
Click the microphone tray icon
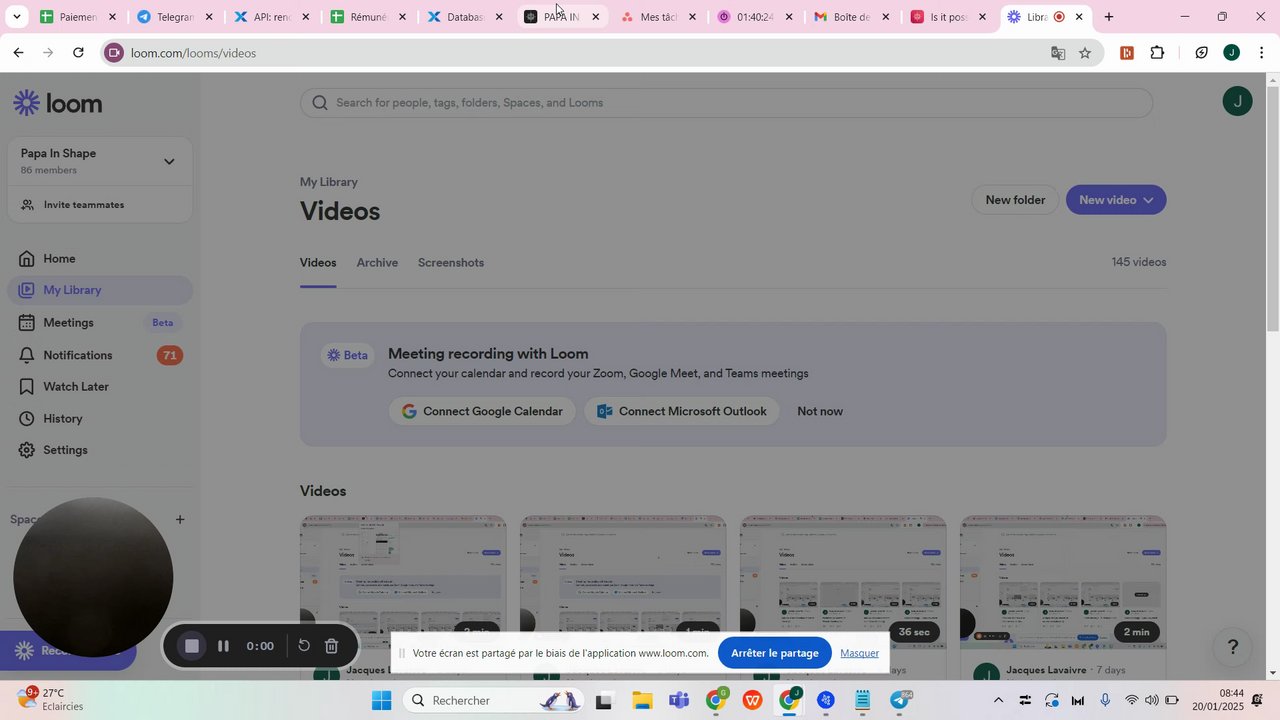[1105, 700]
